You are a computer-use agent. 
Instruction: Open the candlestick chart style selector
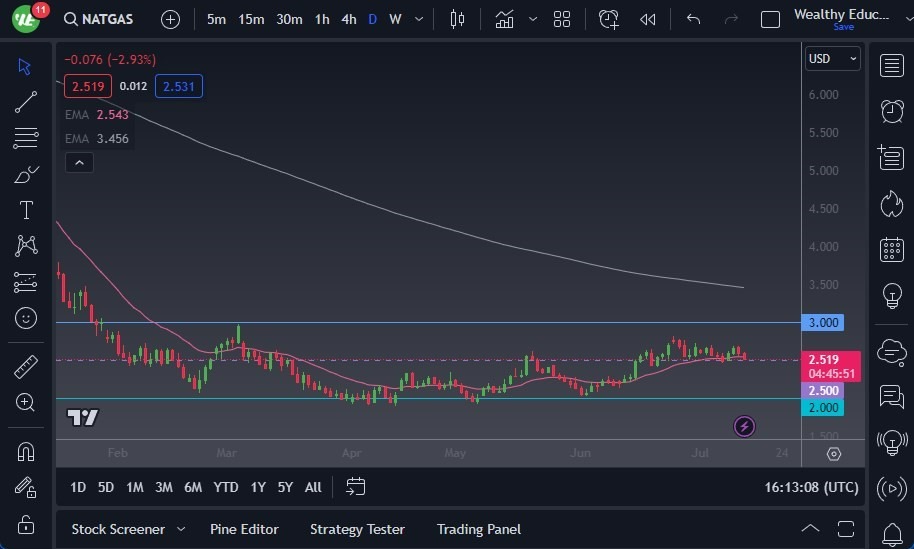click(458, 19)
